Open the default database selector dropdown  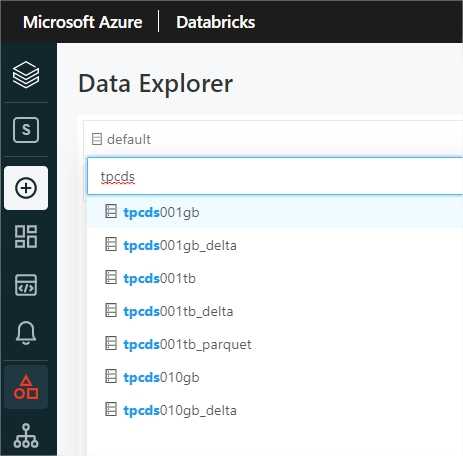click(273, 139)
